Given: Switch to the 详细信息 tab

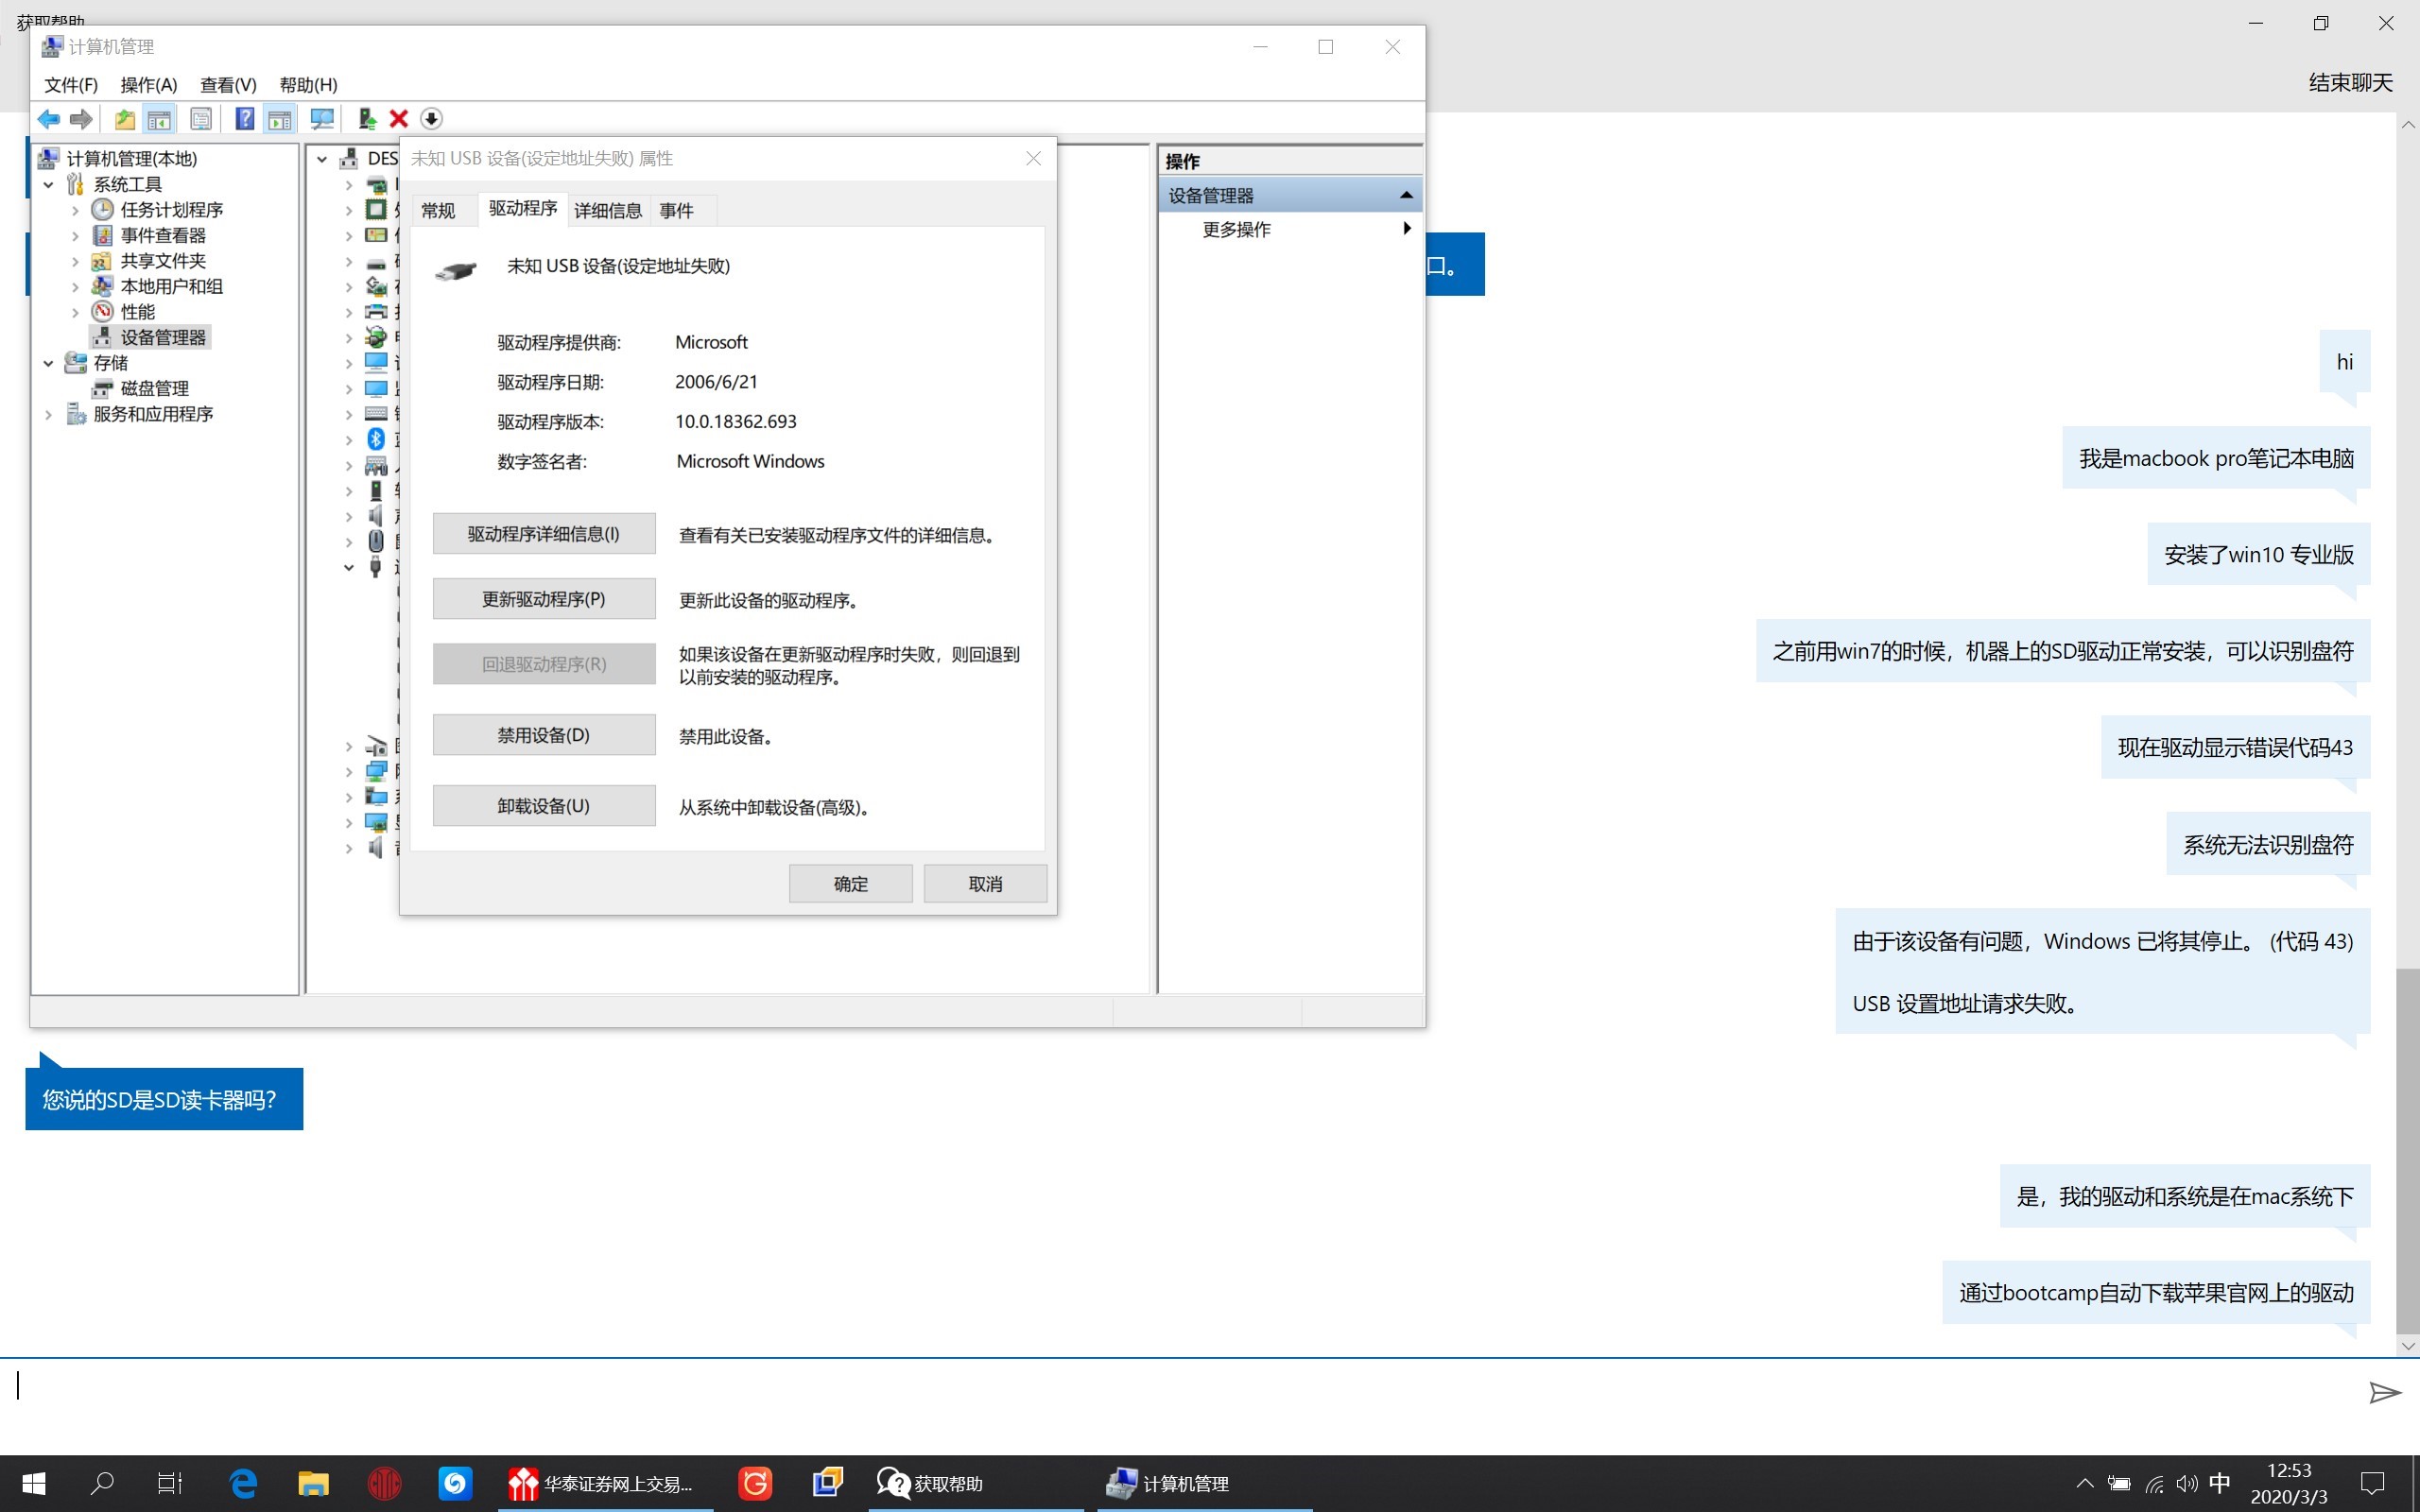Looking at the screenshot, I should [x=607, y=210].
